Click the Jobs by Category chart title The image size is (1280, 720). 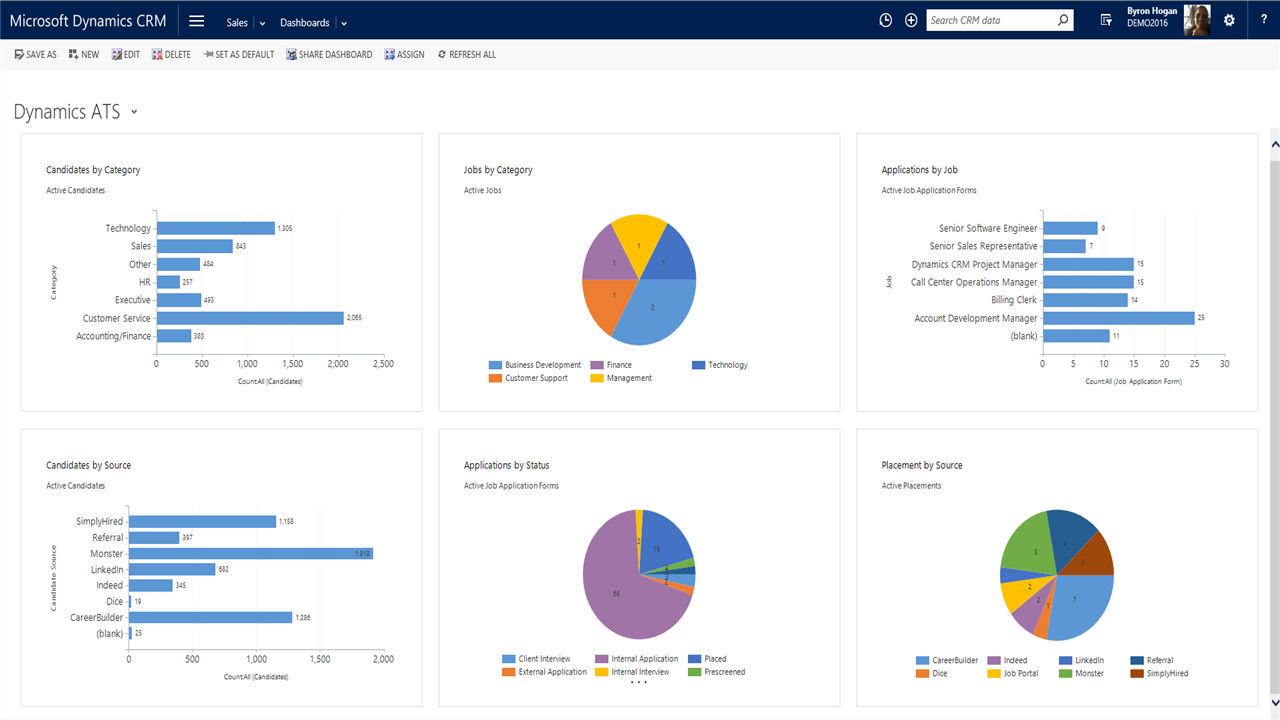pyautogui.click(x=498, y=170)
